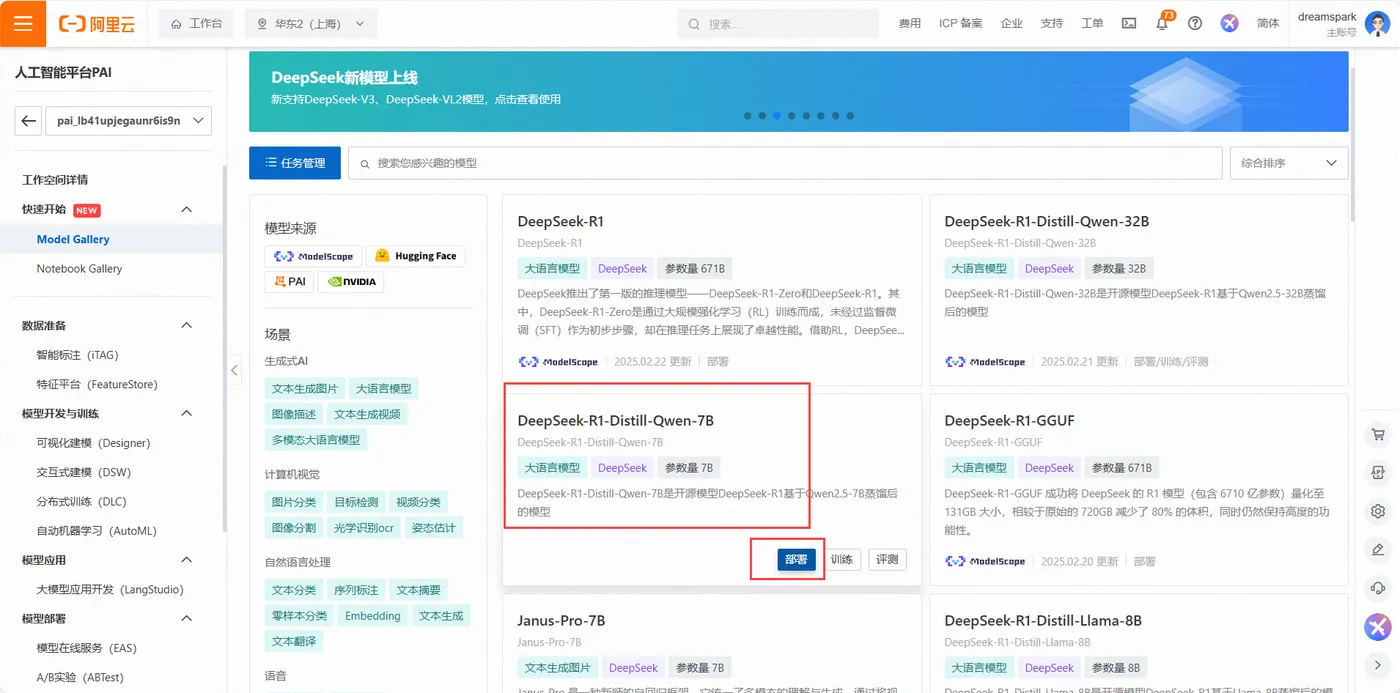Open workspace dropdown pai_lb41upjegaunr6is9n
Viewport: 1400px width, 693px height.
(128, 121)
